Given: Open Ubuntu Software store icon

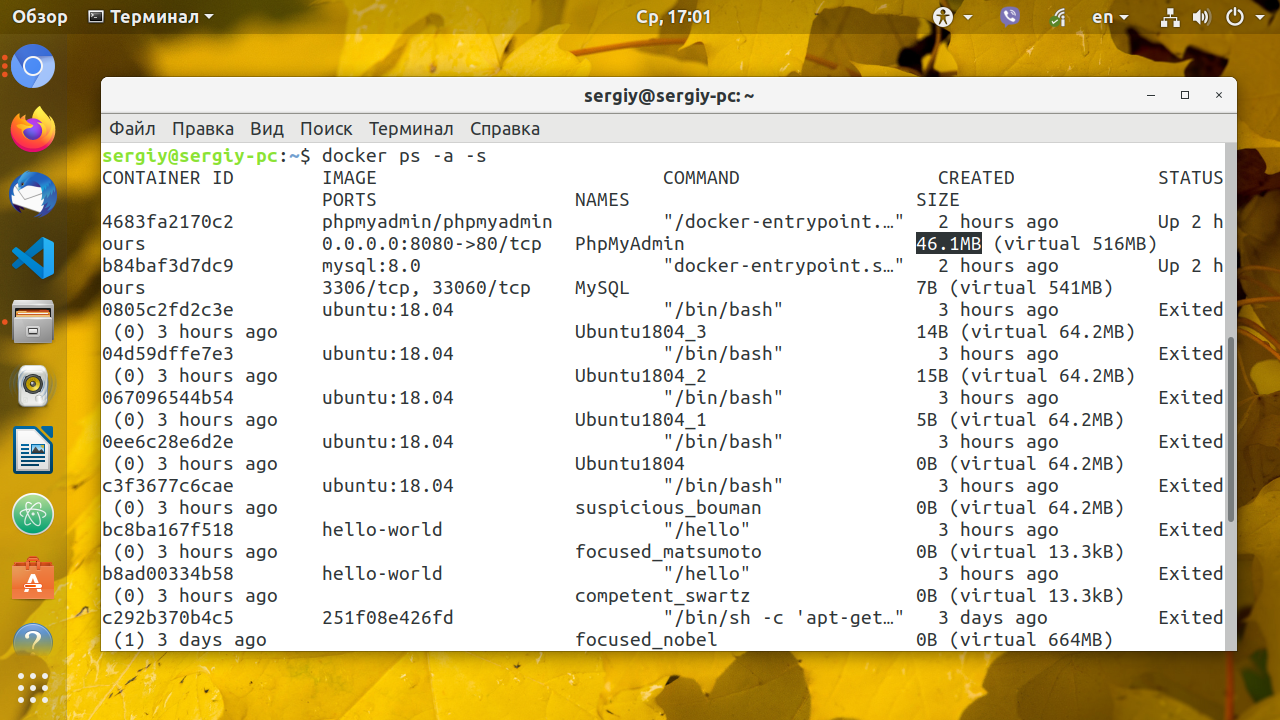Looking at the screenshot, I should (x=33, y=578).
